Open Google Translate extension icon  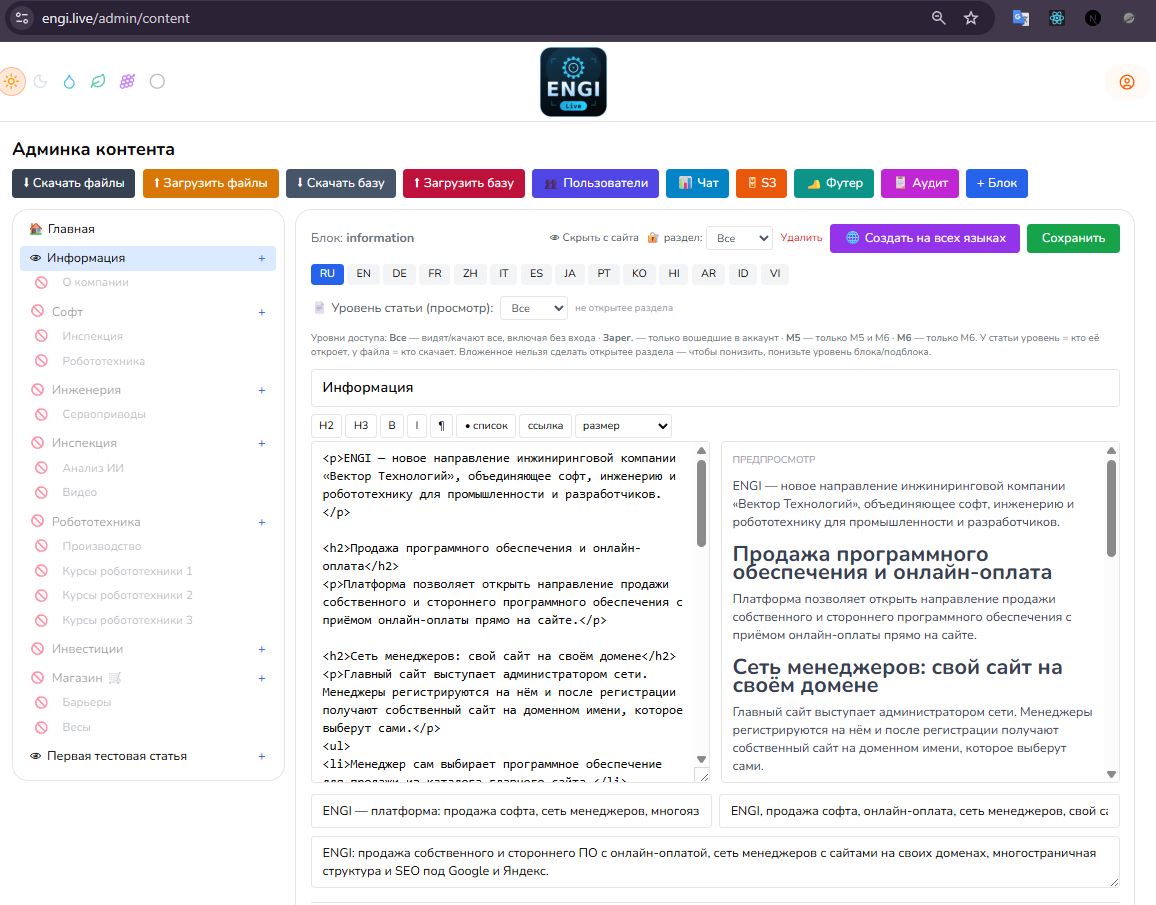(1021, 18)
